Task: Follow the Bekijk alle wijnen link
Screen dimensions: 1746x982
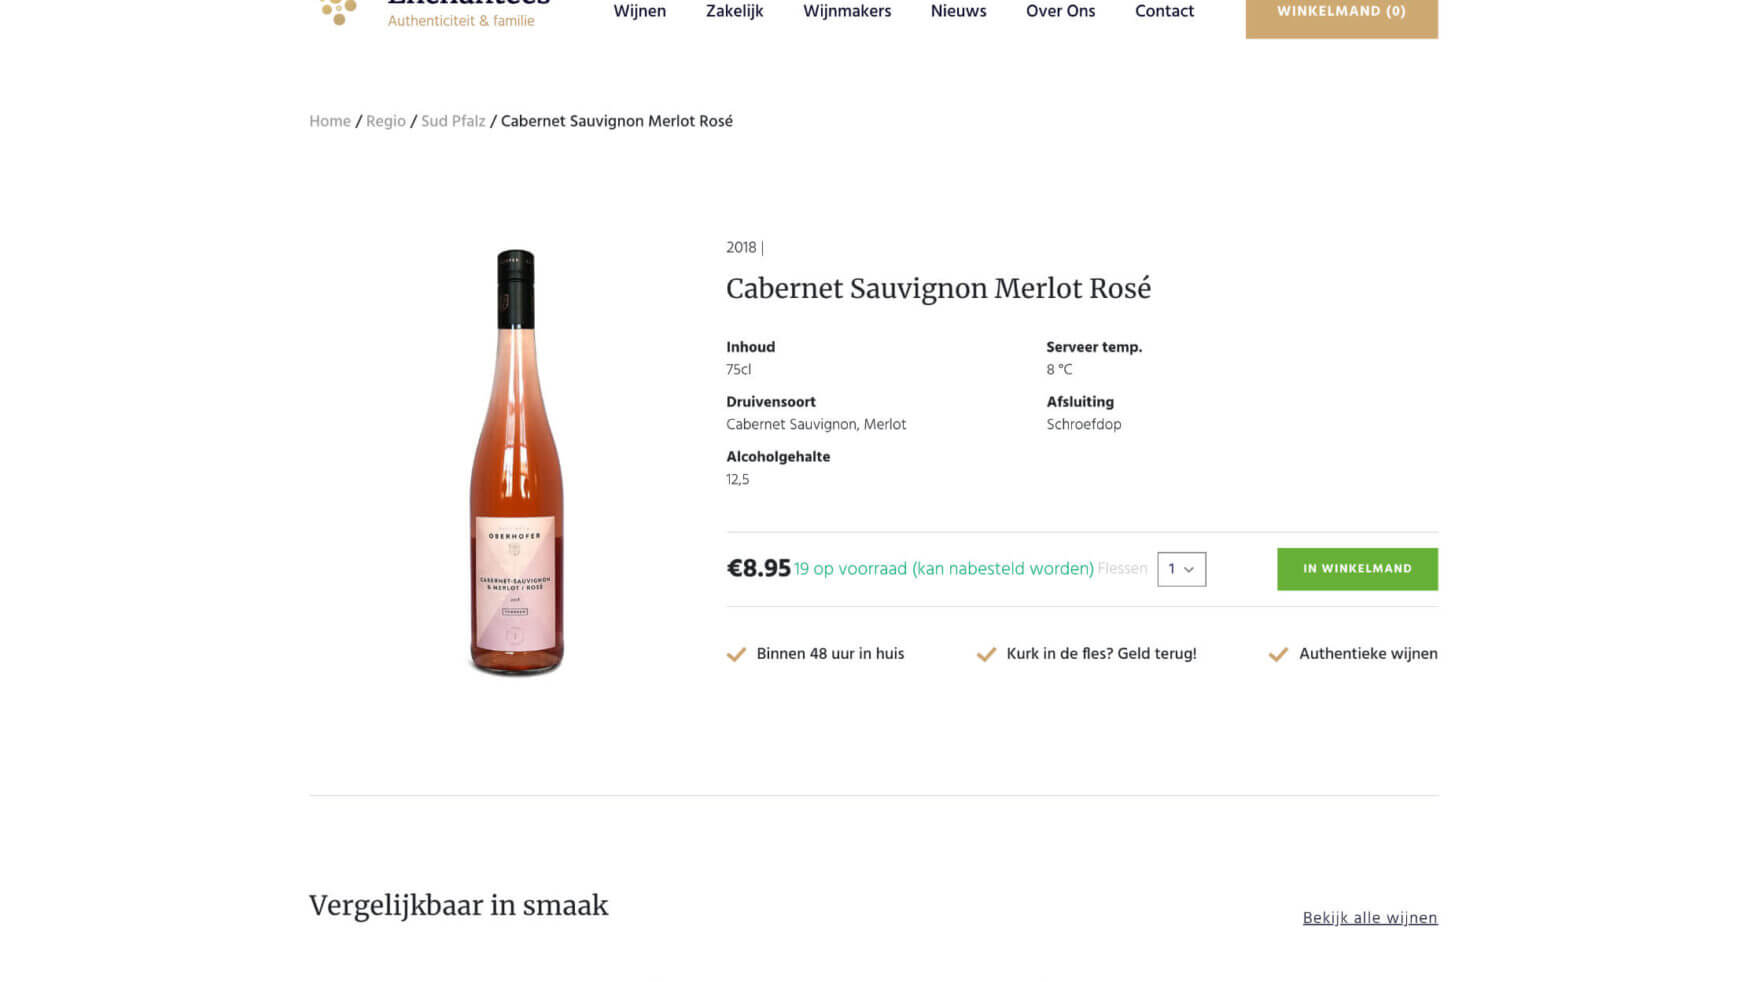Action: pos(1370,917)
